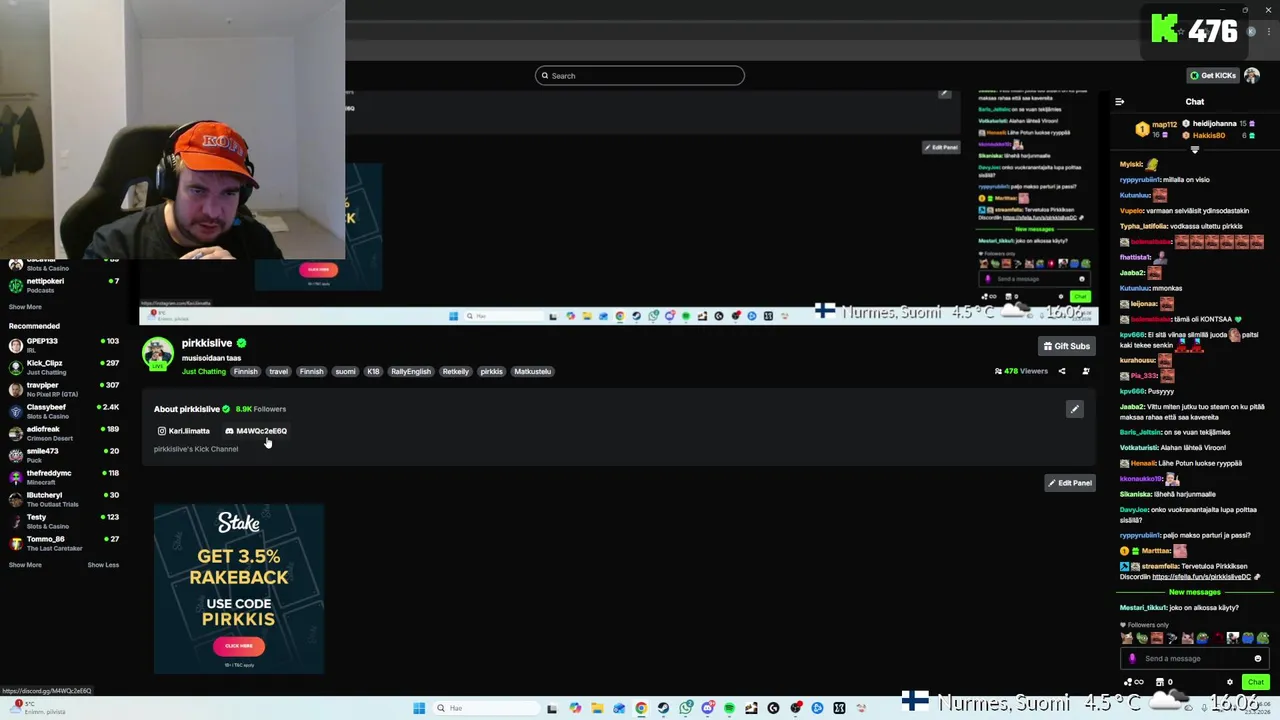
Task: Open Testy recommended channel
Action: (x=62, y=521)
